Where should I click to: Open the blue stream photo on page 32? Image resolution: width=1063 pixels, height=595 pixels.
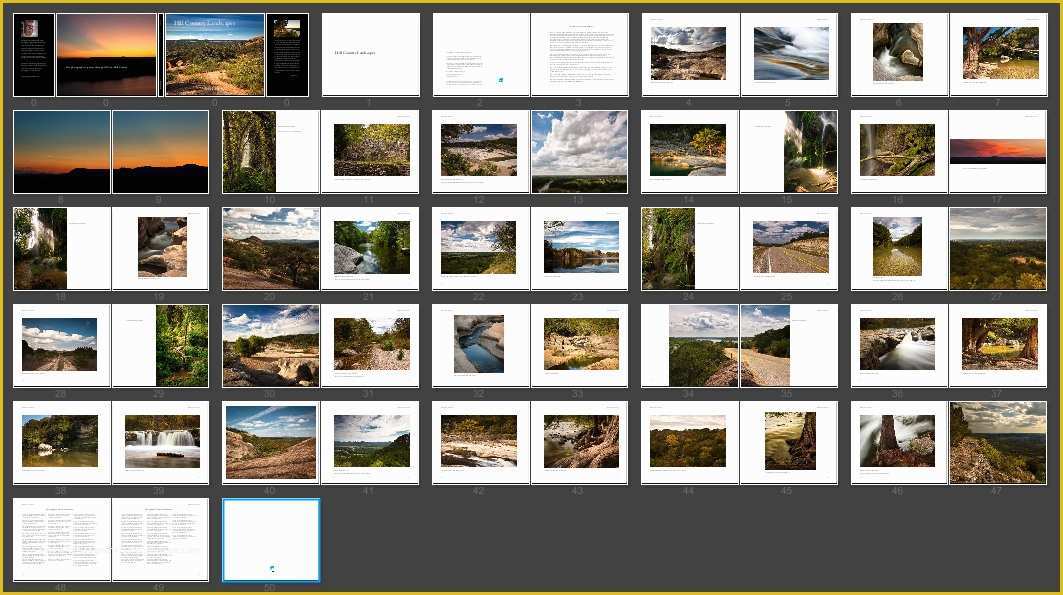(x=479, y=345)
